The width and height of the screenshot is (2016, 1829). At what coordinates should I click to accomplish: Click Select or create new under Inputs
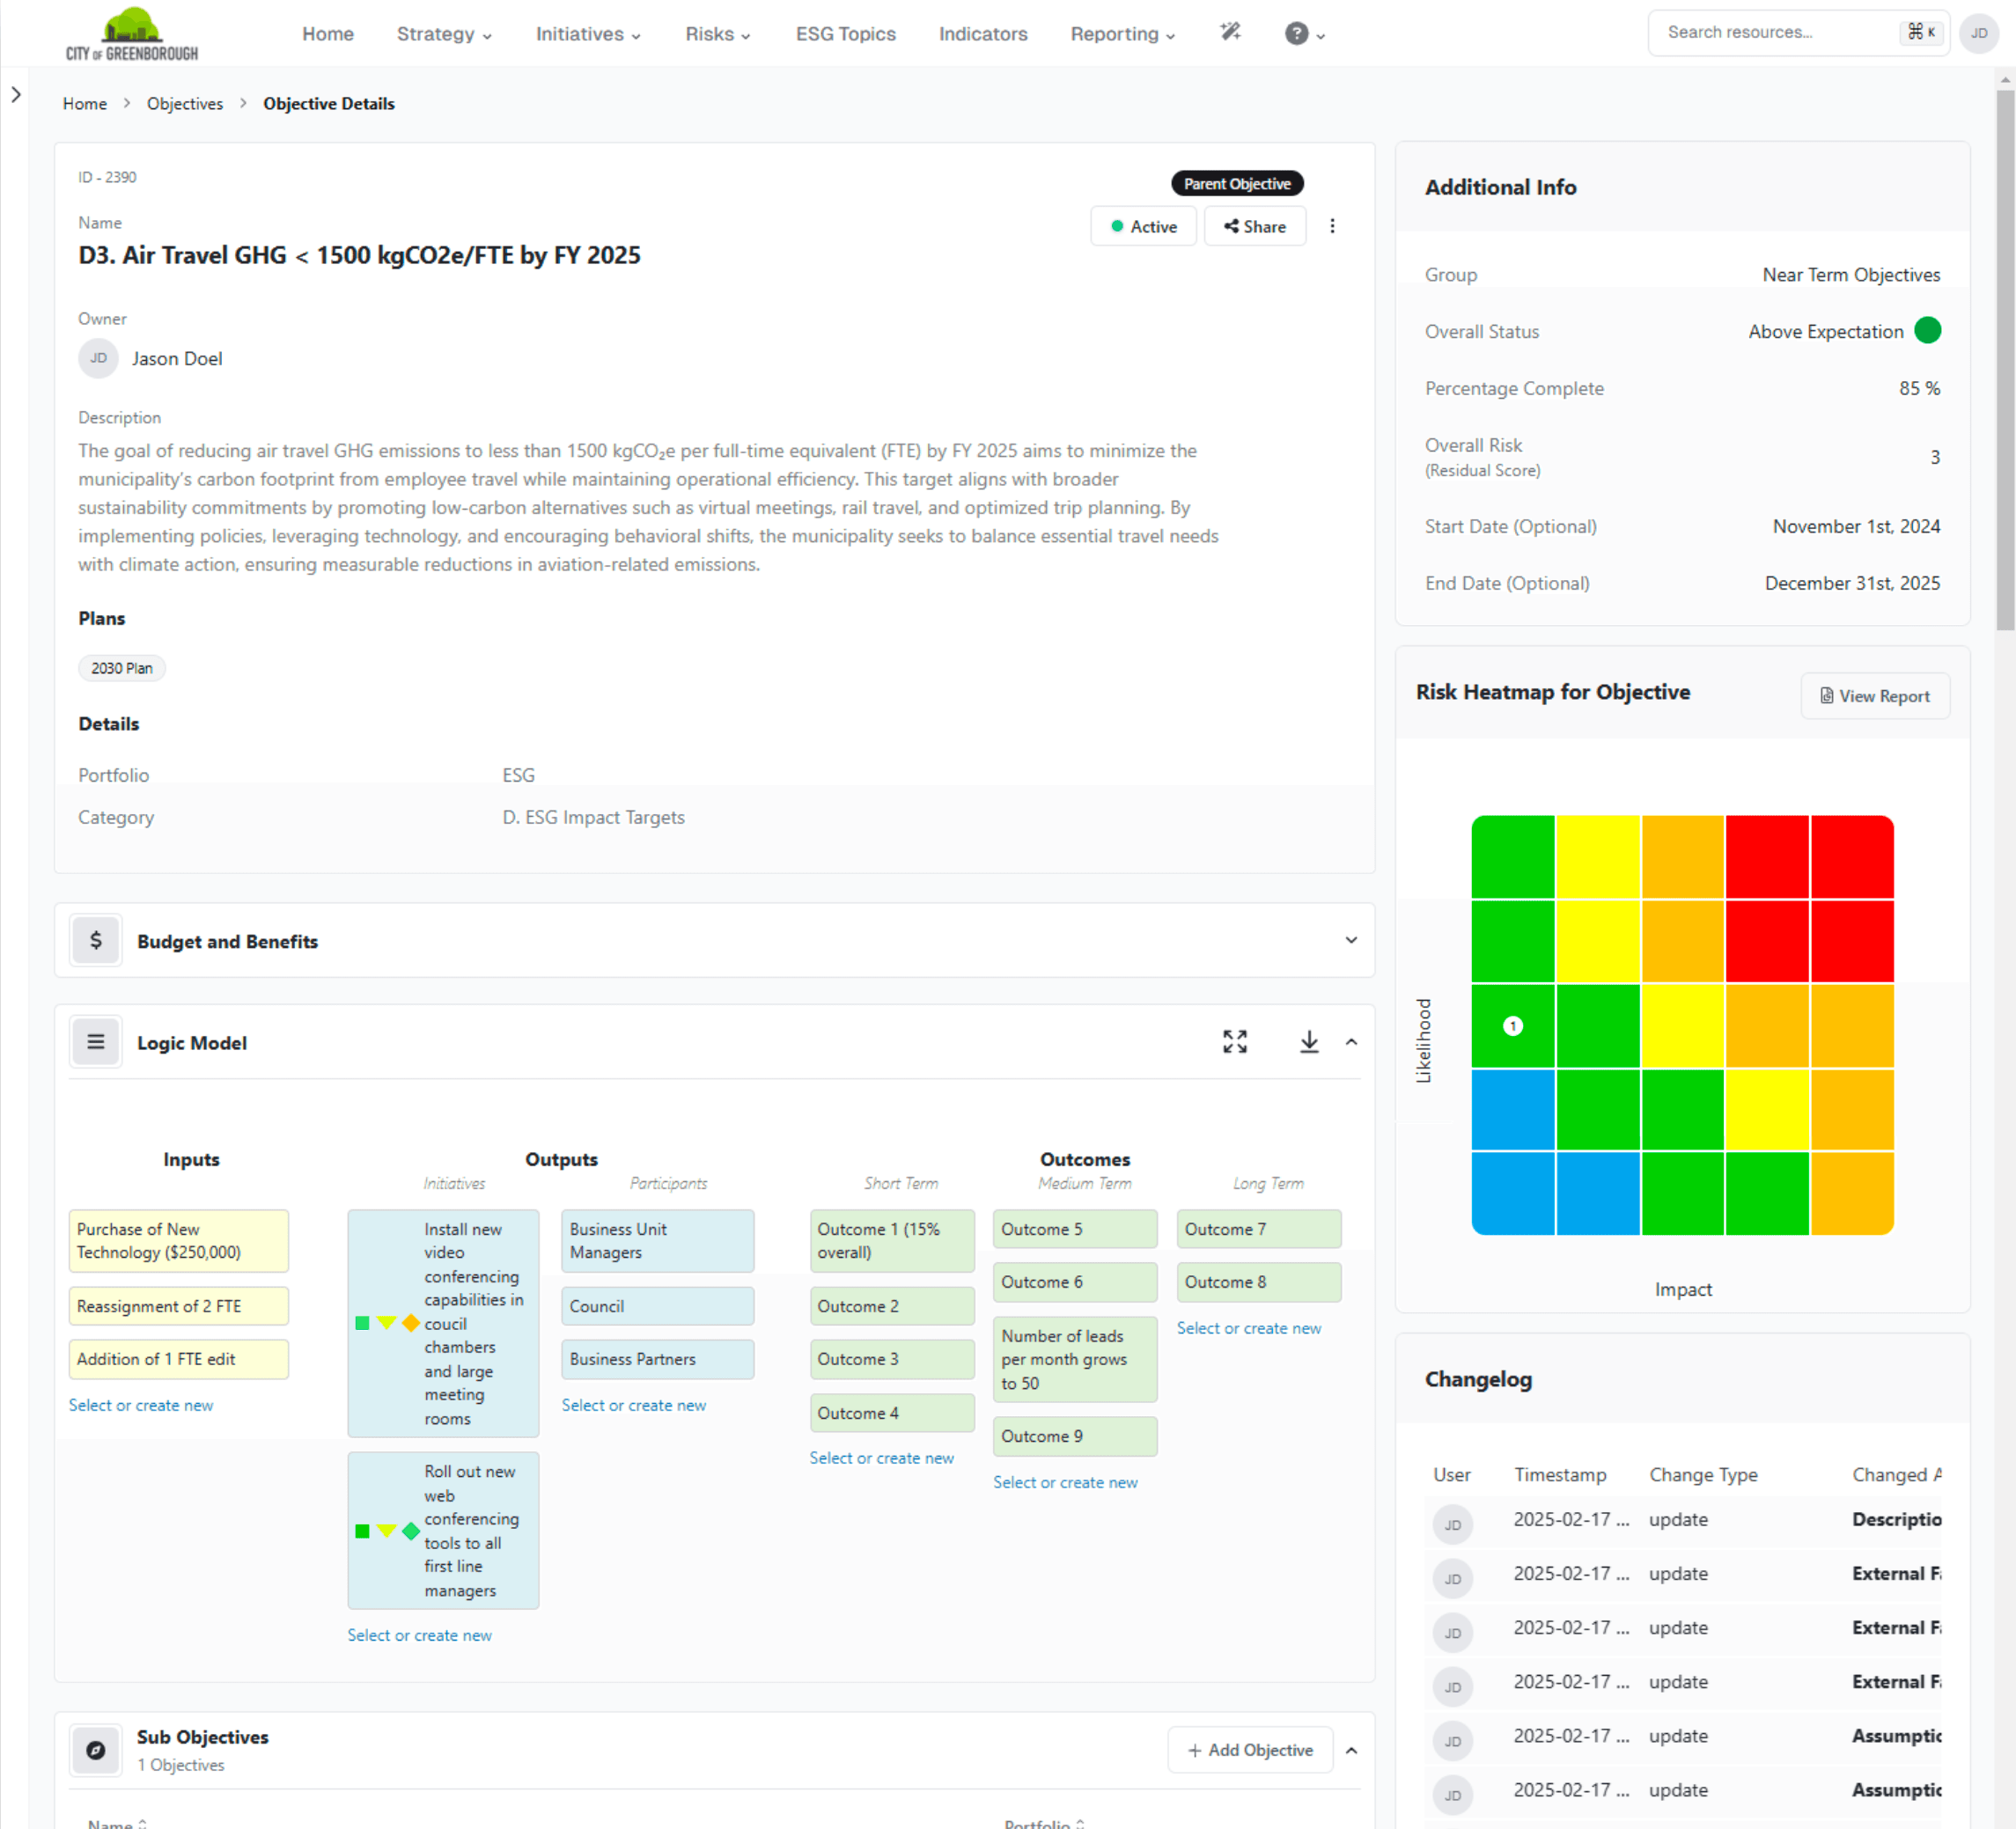[x=140, y=1404]
